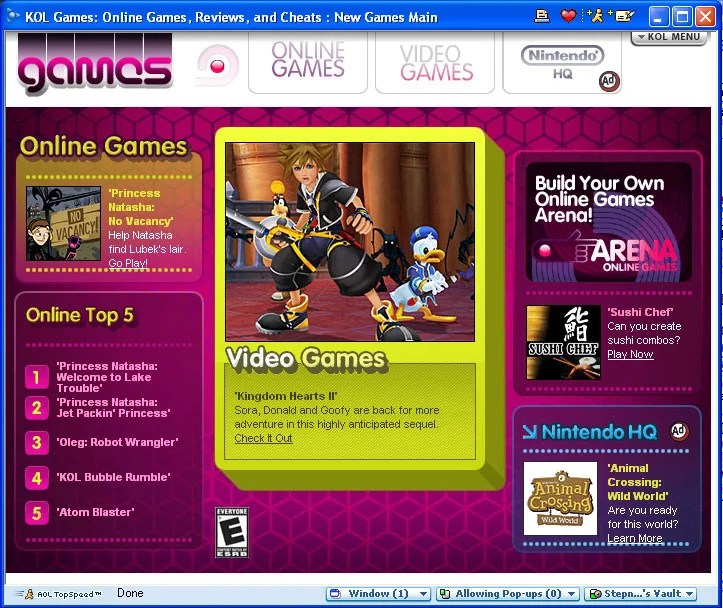Click the blue arrow next to Nintendo HQ
723x608 pixels.
tap(530, 432)
